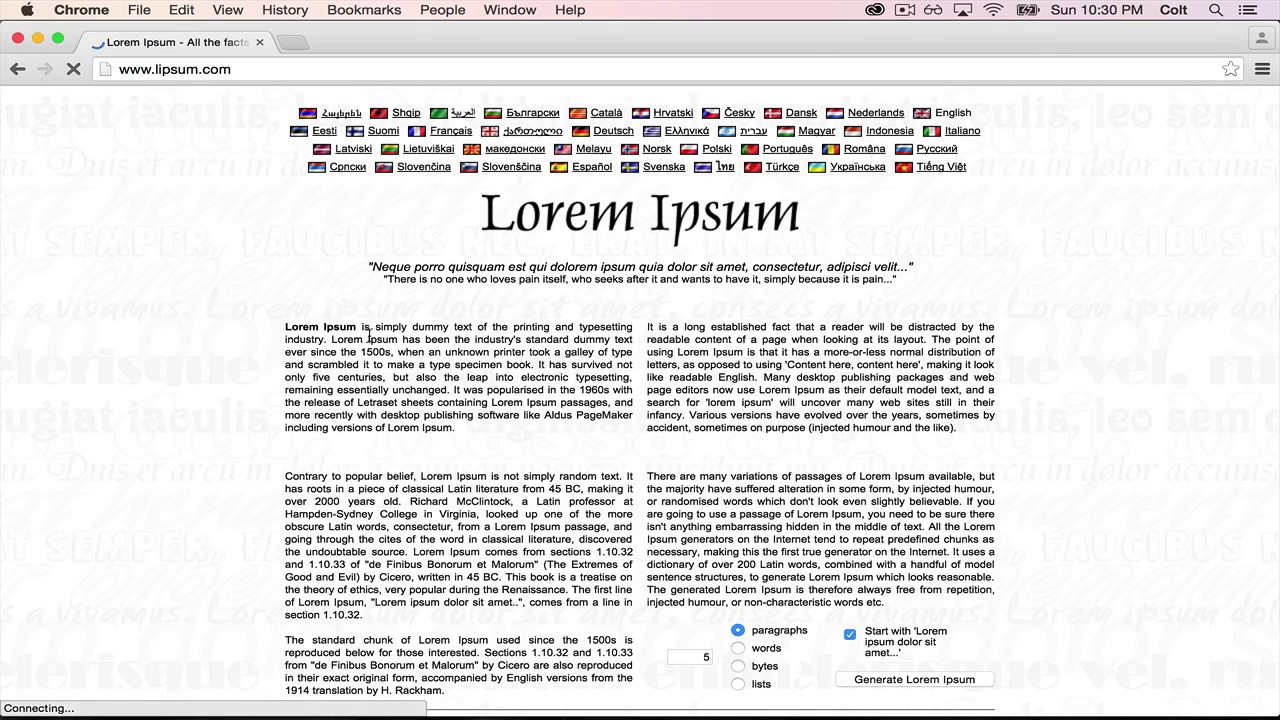Select the Lorem Ipsum browser tab
The image size is (1280, 720).
coord(177,42)
